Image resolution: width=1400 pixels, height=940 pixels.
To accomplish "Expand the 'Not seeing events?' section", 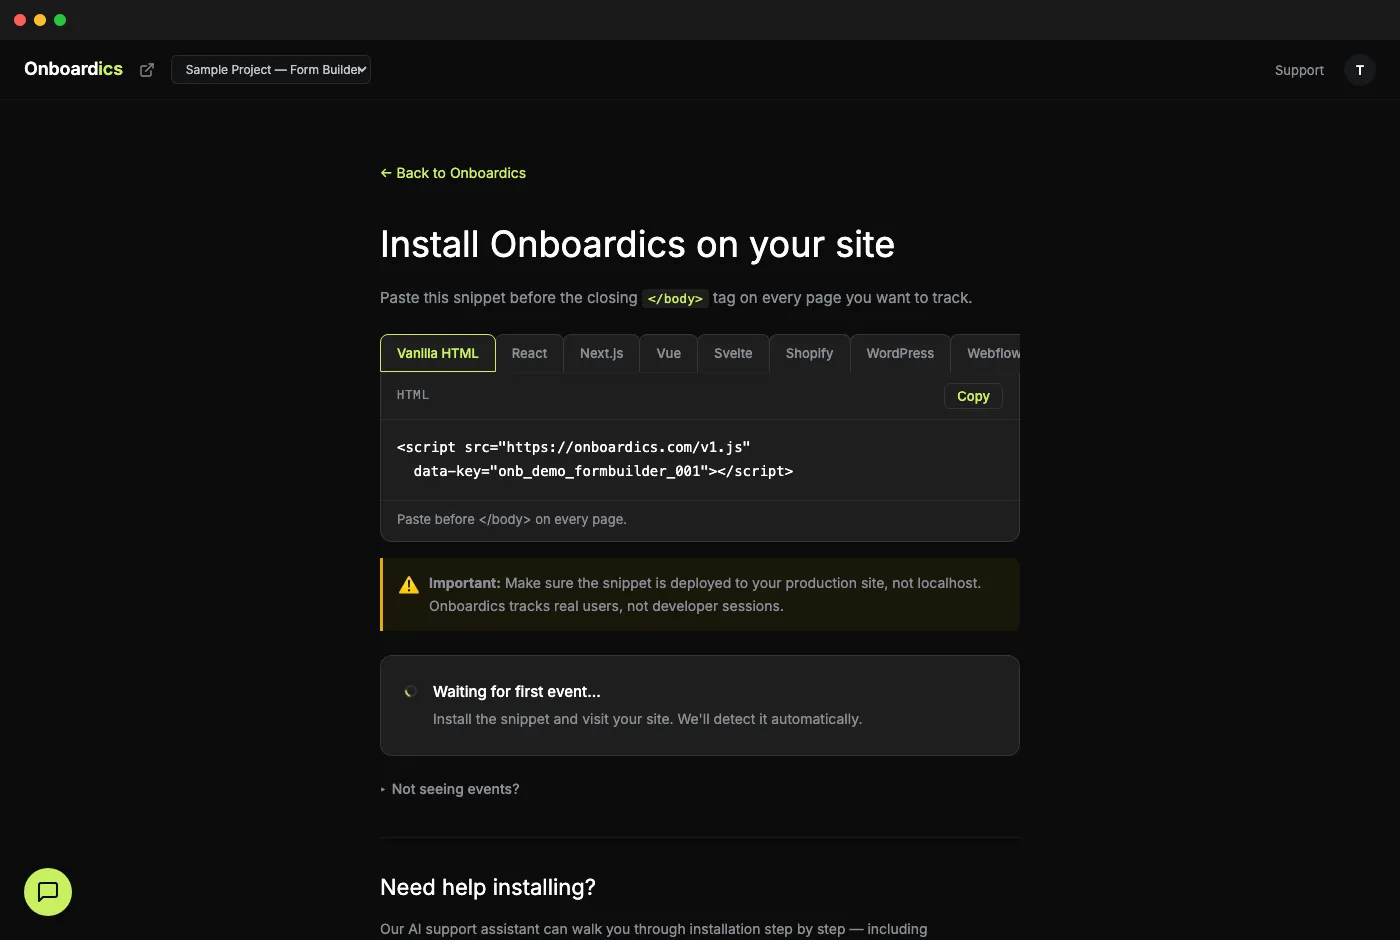I will [450, 789].
